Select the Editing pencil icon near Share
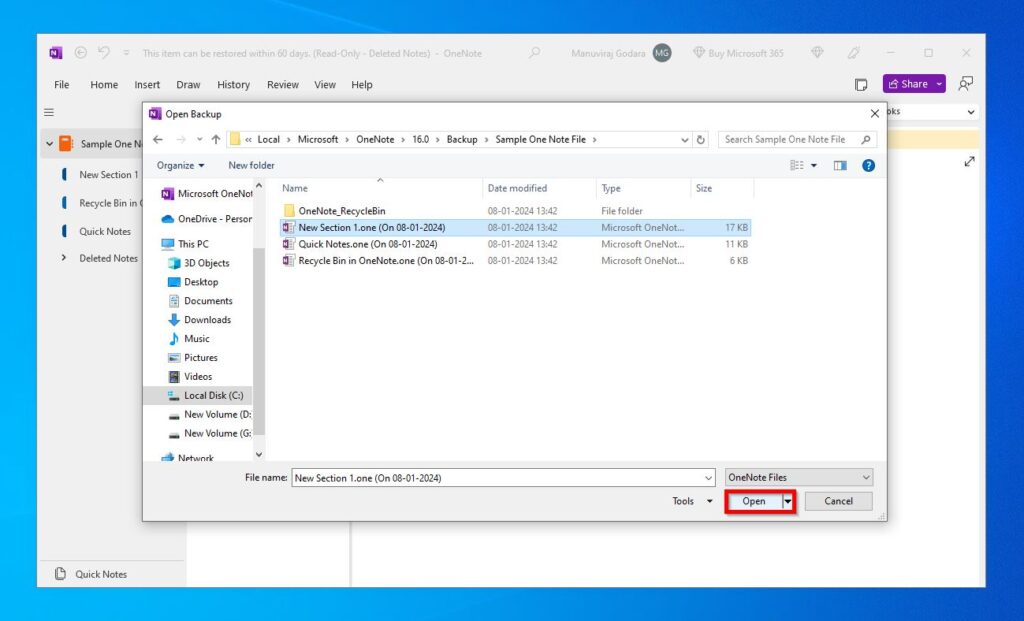Image resolution: width=1024 pixels, height=621 pixels. [855, 51]
